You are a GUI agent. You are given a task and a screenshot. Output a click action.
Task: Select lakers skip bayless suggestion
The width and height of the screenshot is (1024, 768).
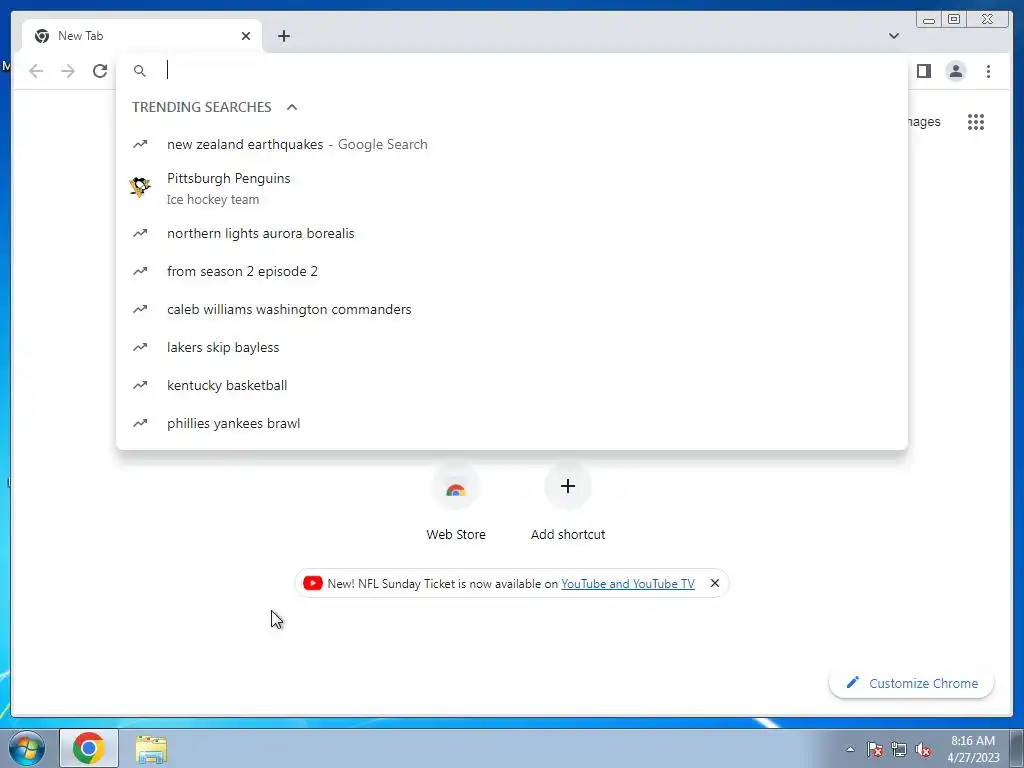[x=512, y=347]
